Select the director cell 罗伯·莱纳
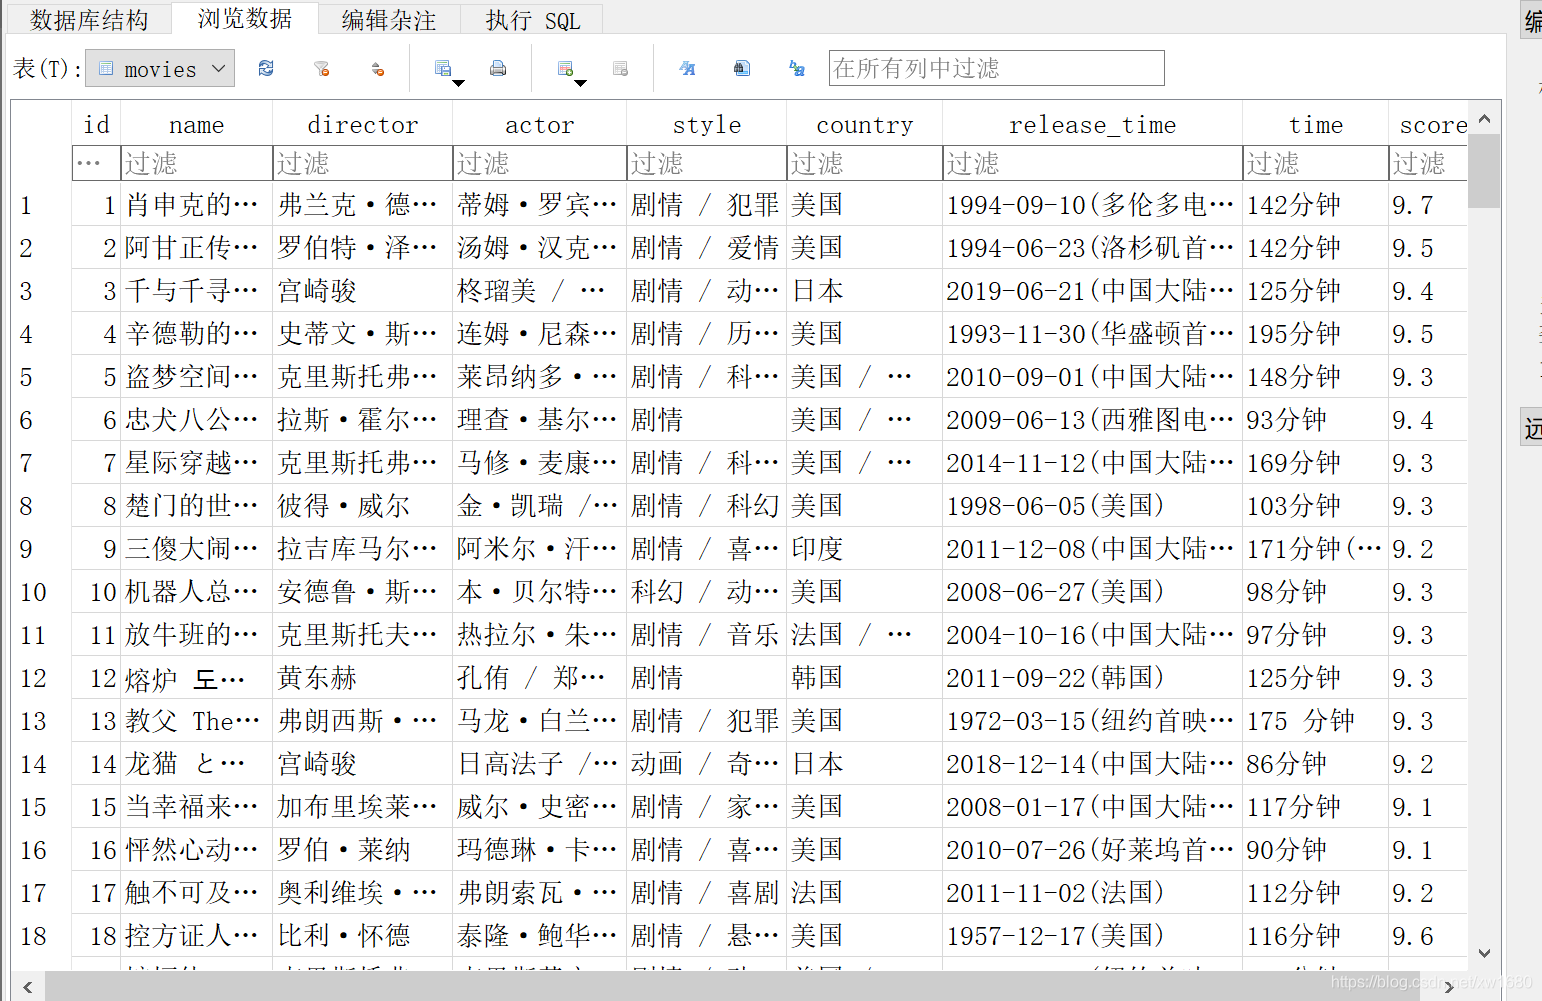The width and height of the screenshot is (1542, 1001). pos(362,850)
